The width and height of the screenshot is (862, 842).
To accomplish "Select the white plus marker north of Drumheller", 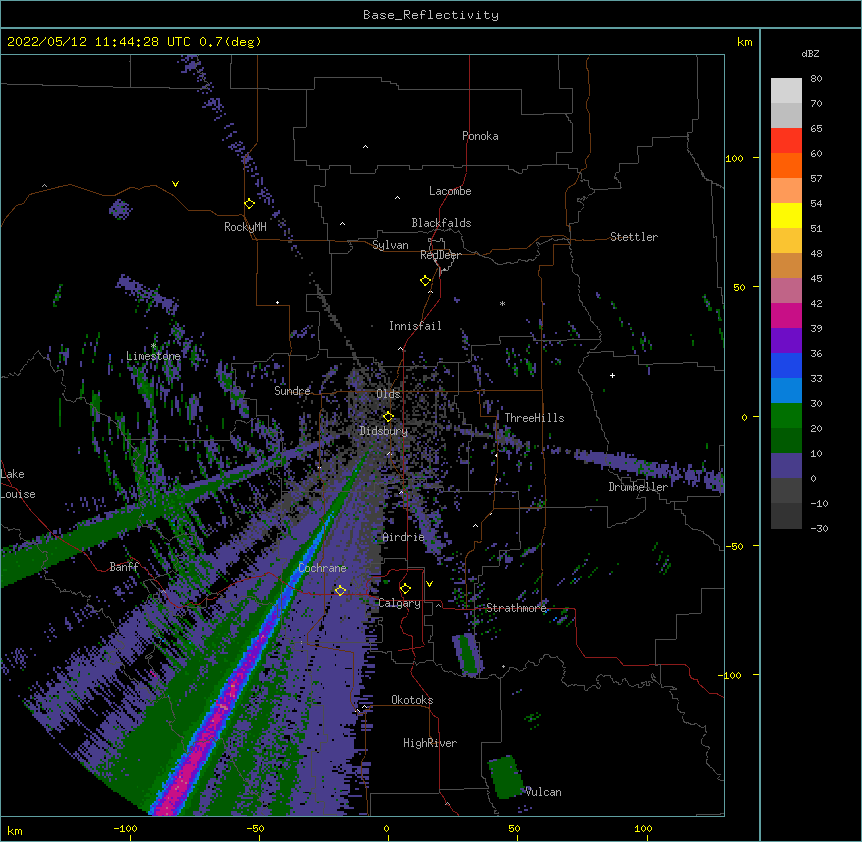I will tap(612, 375).
